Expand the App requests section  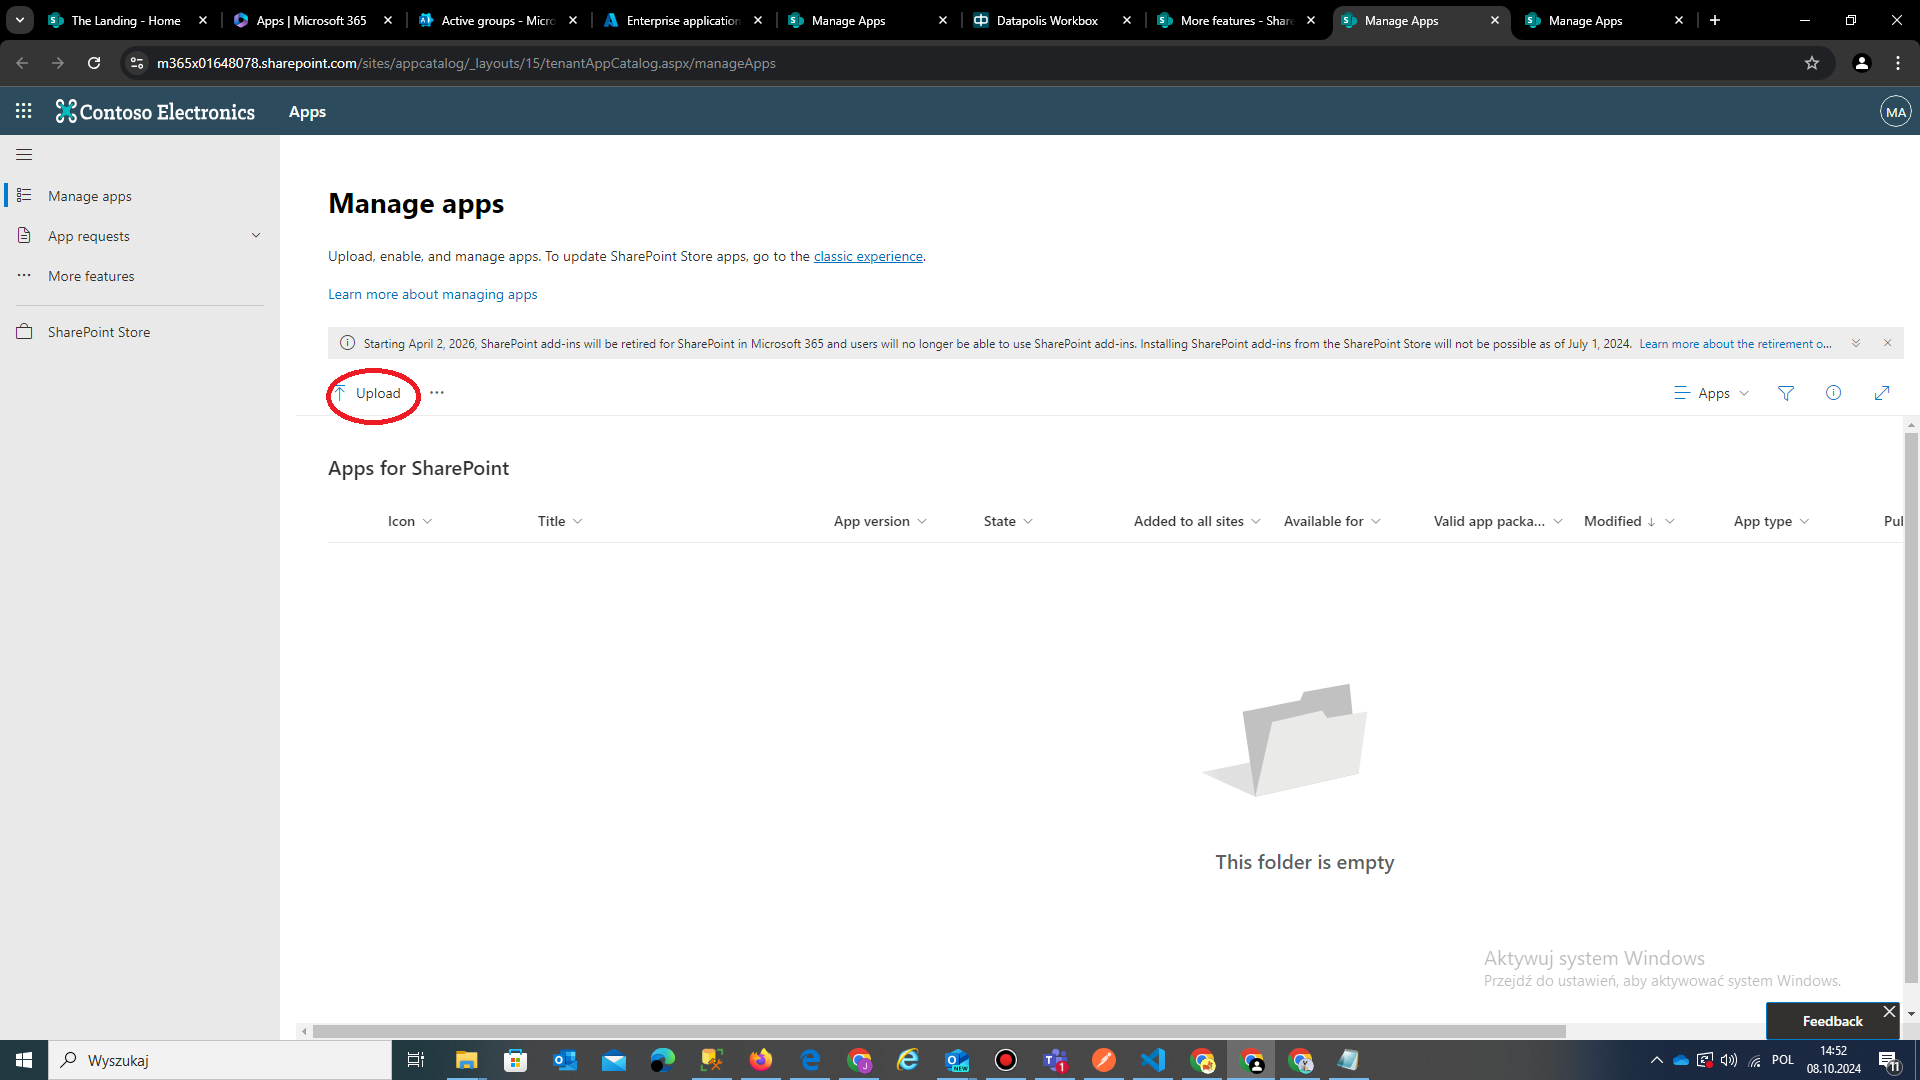pyautogui.click(x=256, y=236)
